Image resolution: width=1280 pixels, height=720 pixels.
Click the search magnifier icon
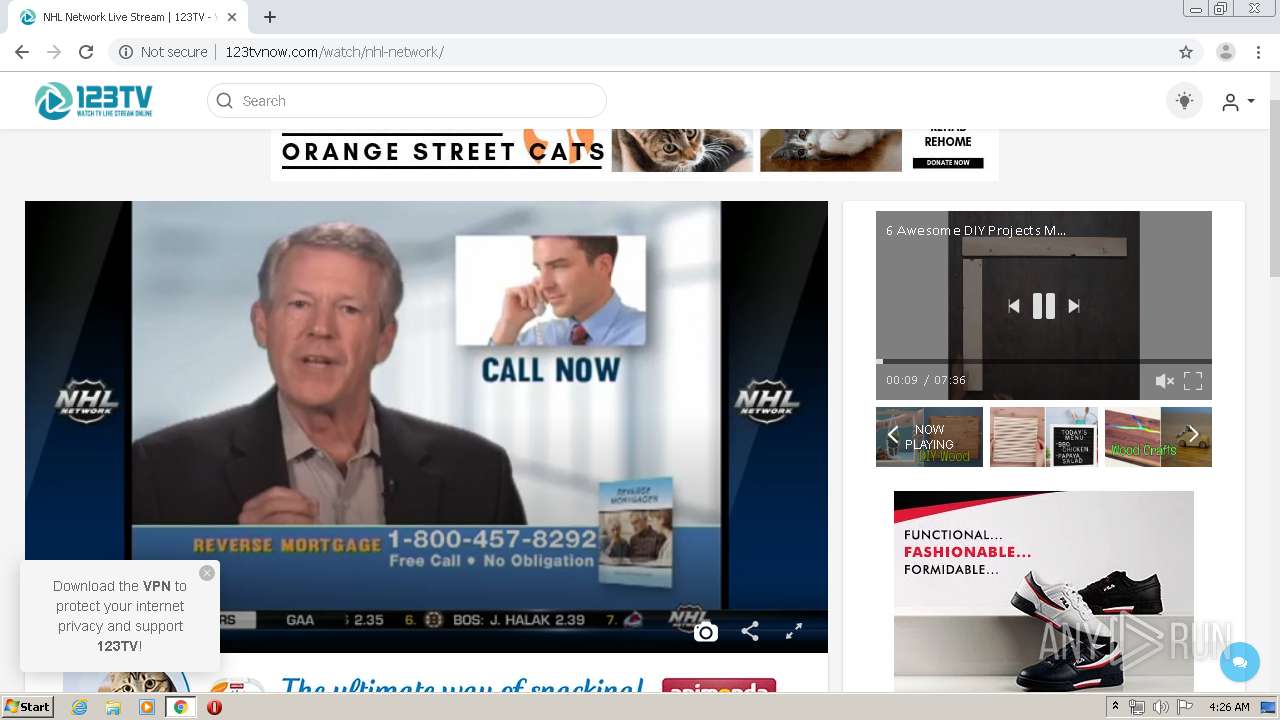click(224, 101)
